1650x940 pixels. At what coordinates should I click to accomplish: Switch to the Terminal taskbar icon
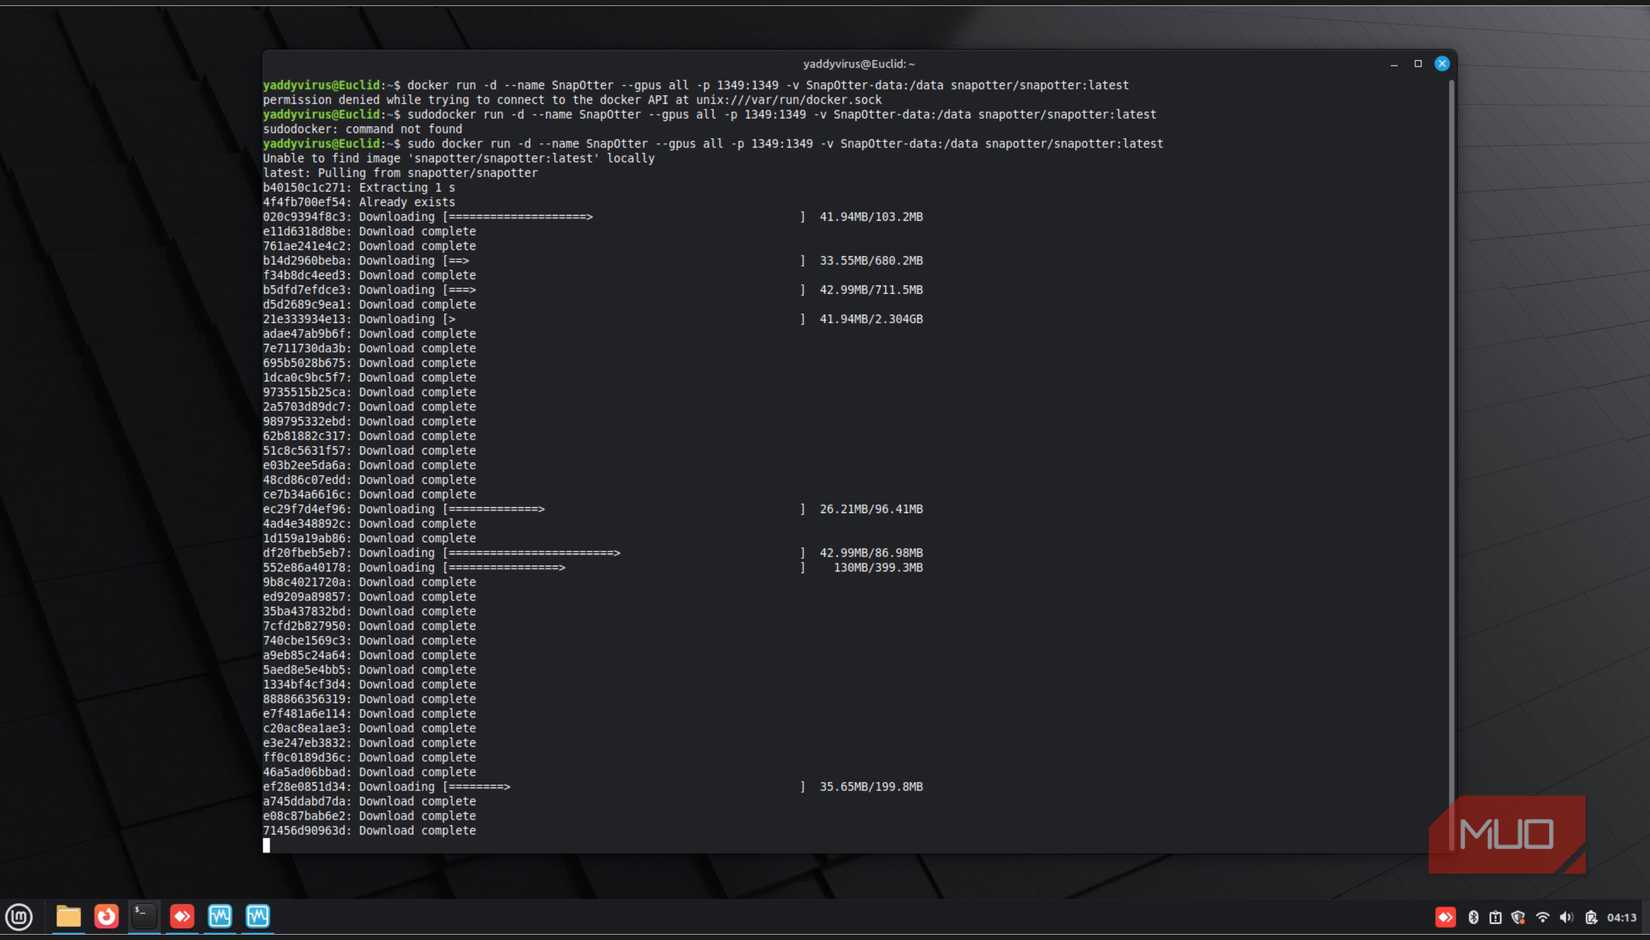coord(144,916)
